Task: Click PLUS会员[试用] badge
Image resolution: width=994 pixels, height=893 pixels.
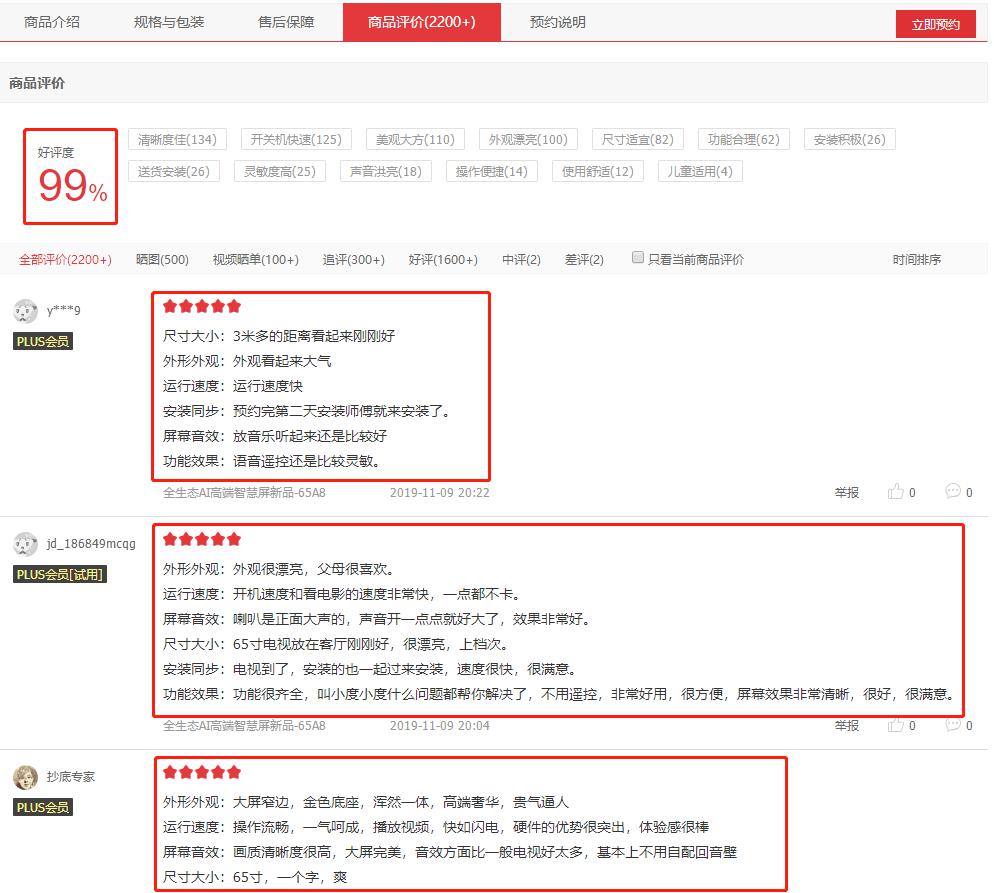Action: pyautogui.click(x=60, y=574)
